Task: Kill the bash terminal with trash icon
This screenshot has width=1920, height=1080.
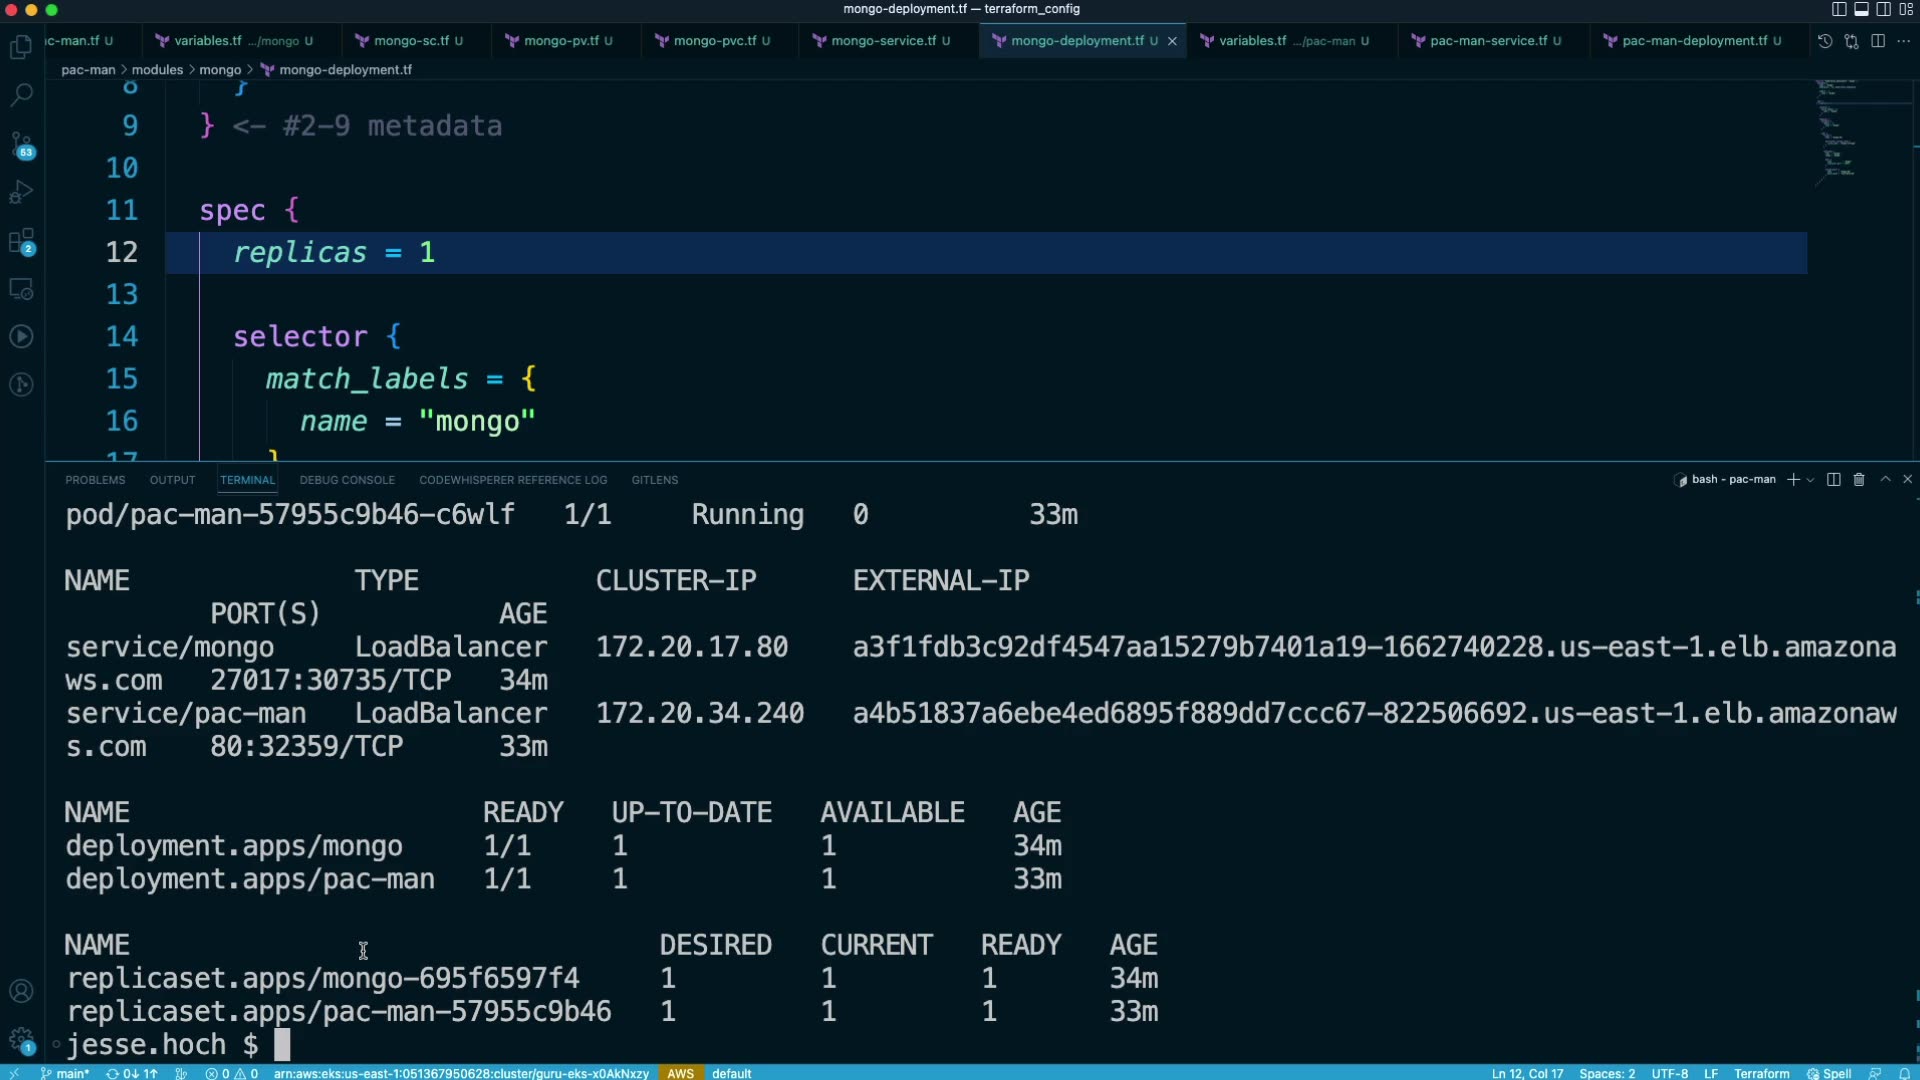Action: (x=1859, y=480)
